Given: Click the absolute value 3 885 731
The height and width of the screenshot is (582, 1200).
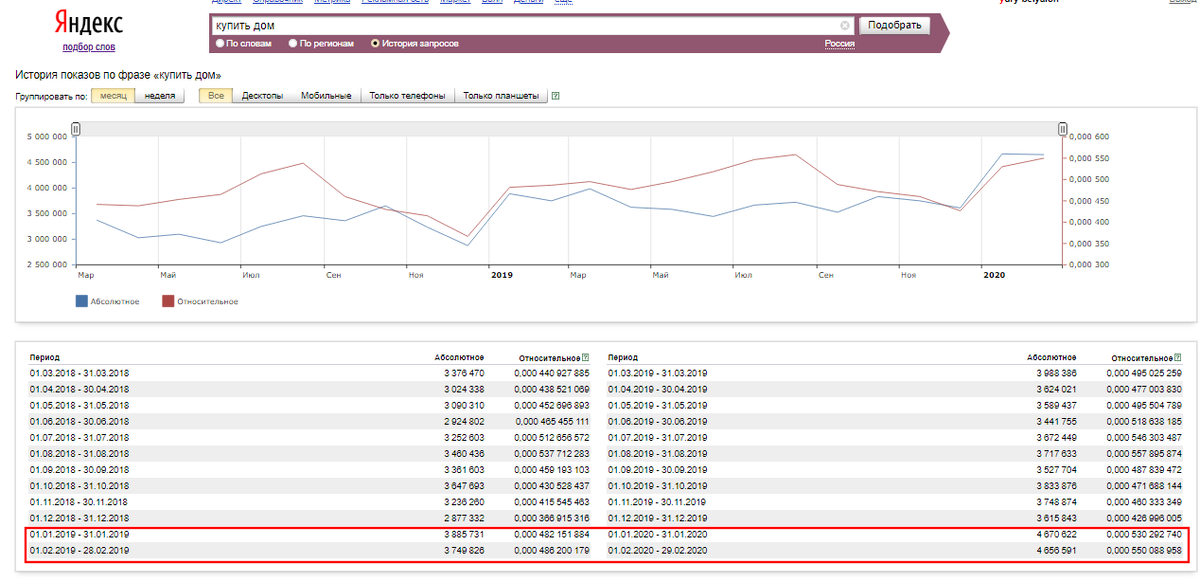Looking at the screenshot, I should click(x=463, y=534).
